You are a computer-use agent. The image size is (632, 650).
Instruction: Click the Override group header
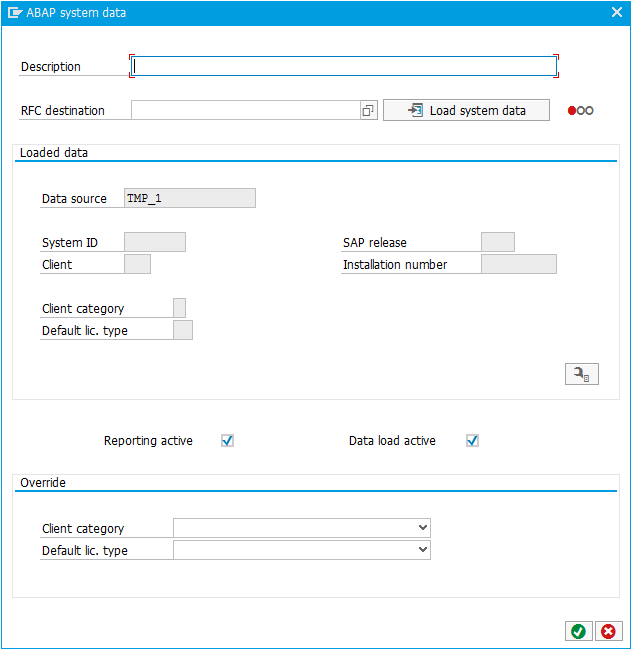point(43,483)
